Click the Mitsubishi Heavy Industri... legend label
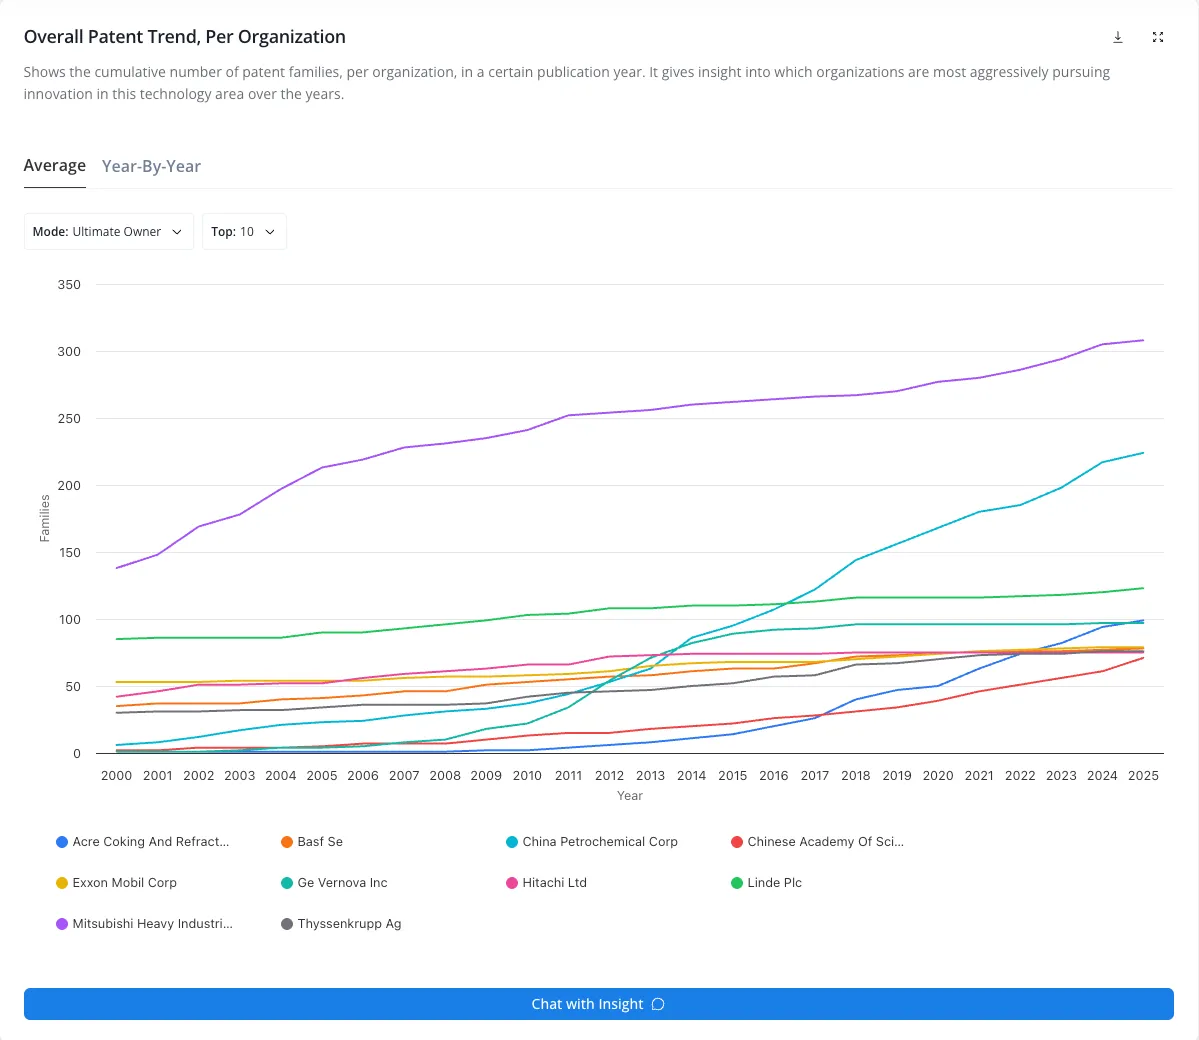This screenshot has width=1199, height=1040. (153, 924)
